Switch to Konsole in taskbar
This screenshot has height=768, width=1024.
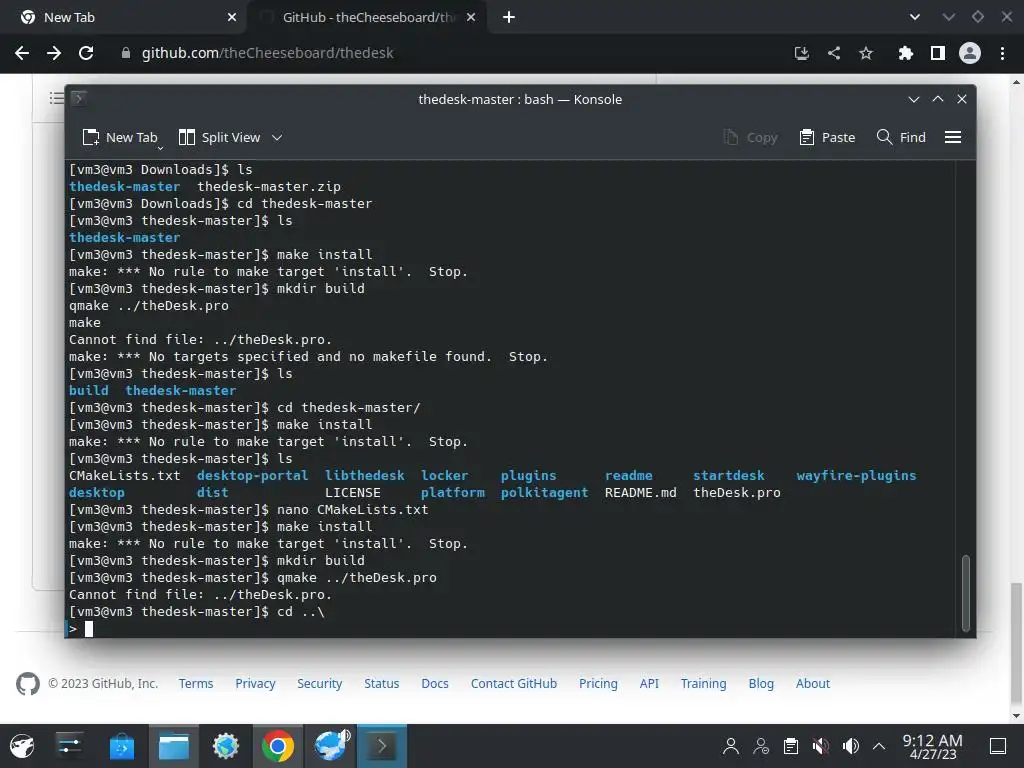tap(382, 746)
